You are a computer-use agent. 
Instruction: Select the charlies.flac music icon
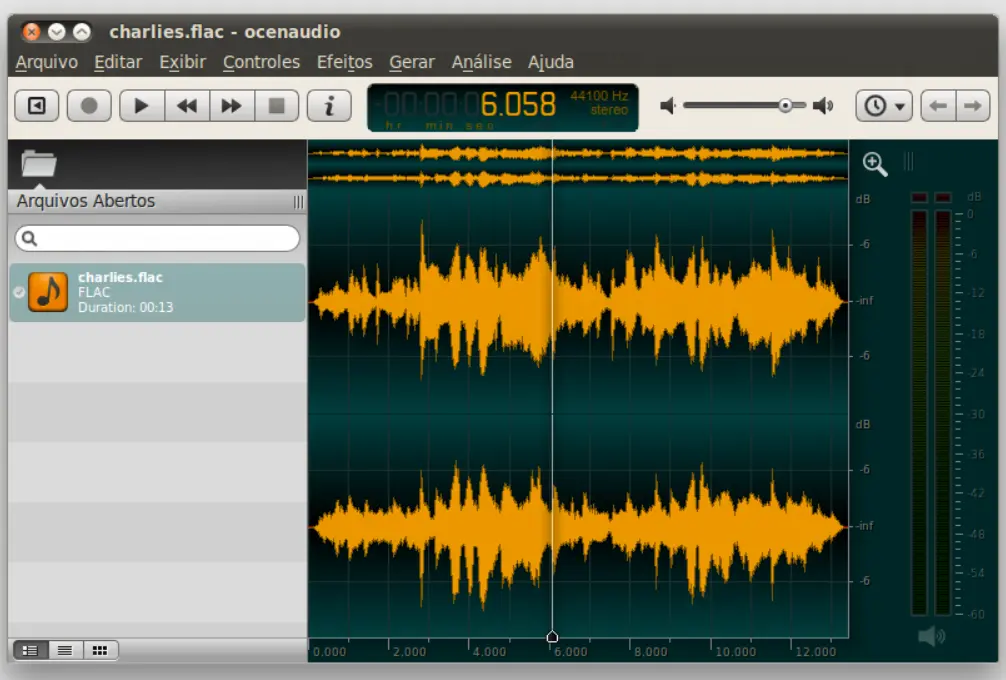[x=48, y=292]
